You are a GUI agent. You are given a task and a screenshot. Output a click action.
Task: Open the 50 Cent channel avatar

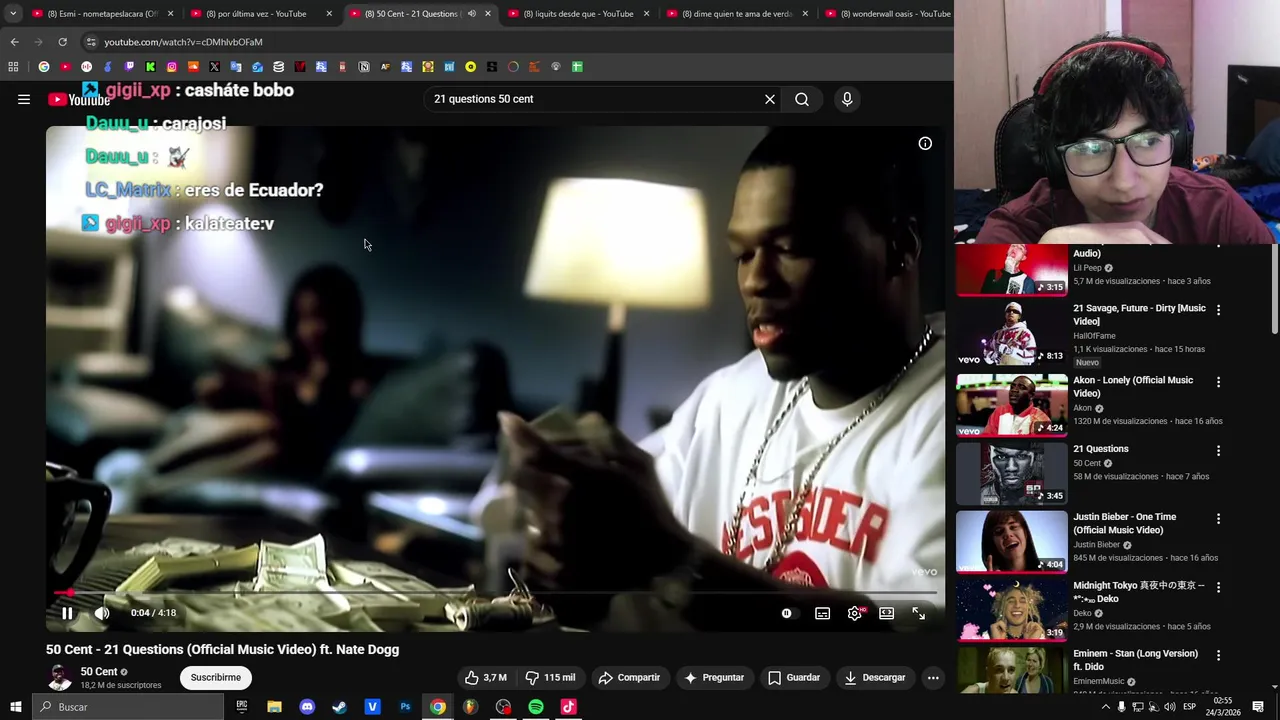click(60, 677)
